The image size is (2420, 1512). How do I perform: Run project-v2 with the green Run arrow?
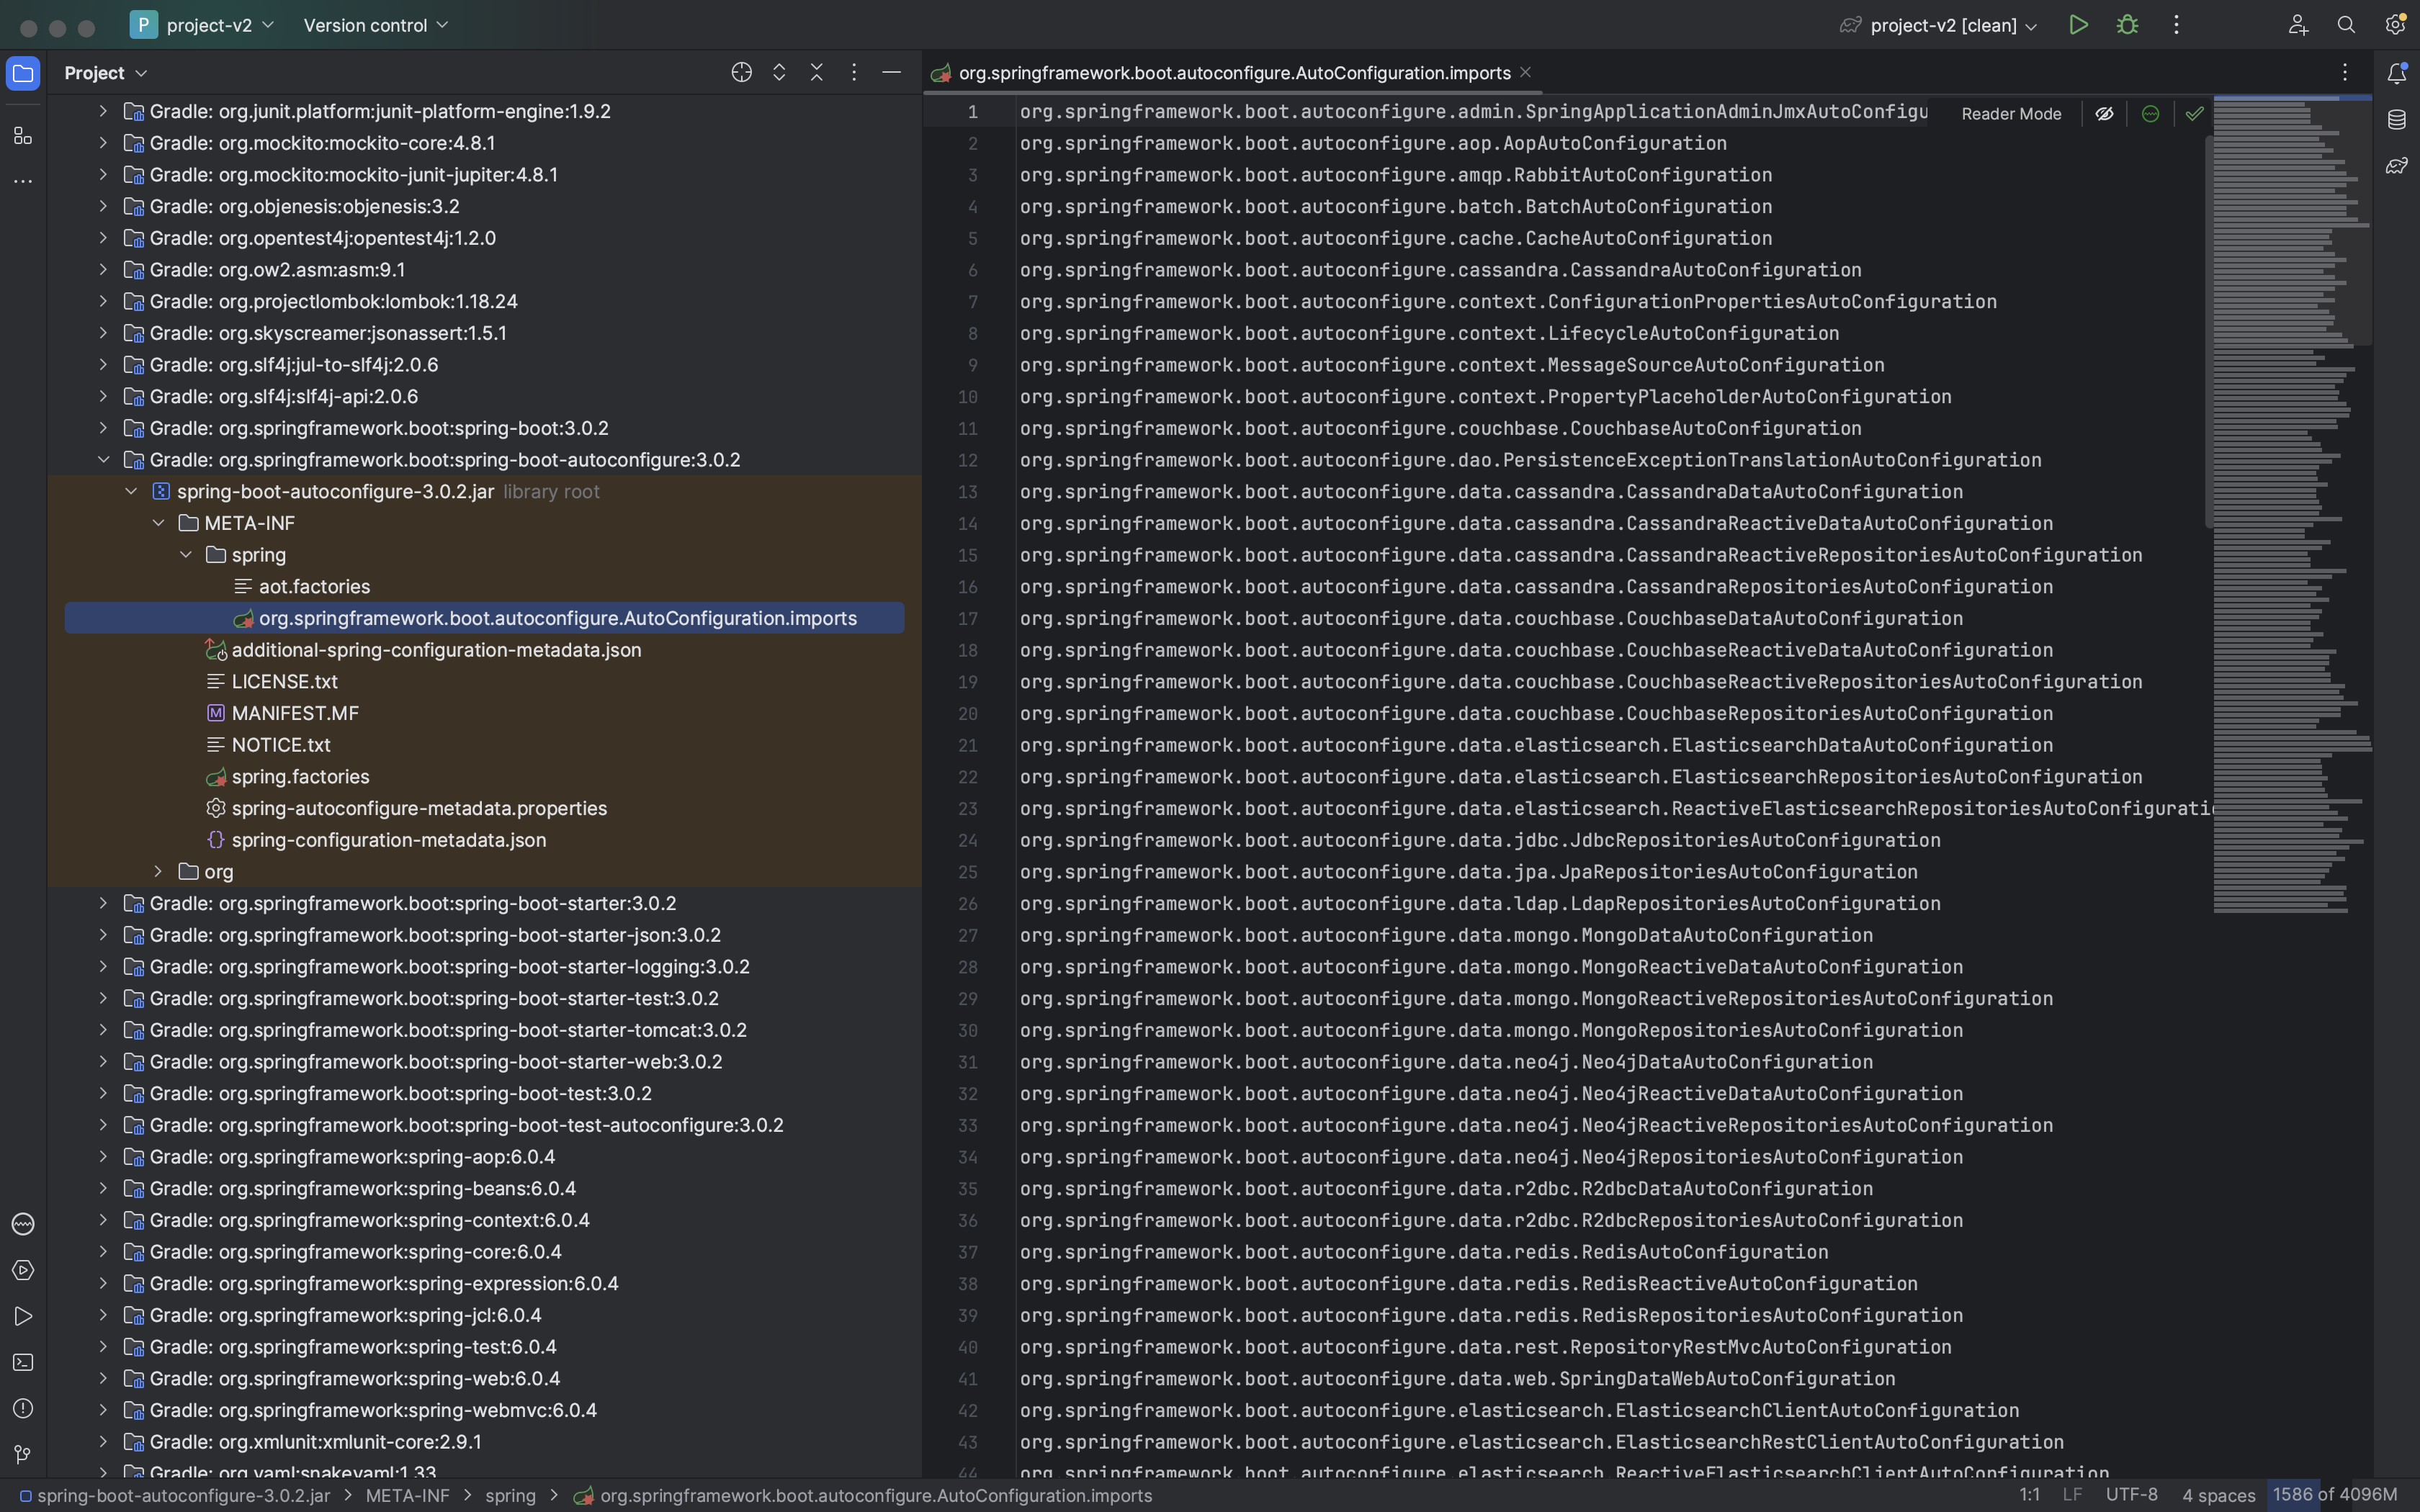2078,25
